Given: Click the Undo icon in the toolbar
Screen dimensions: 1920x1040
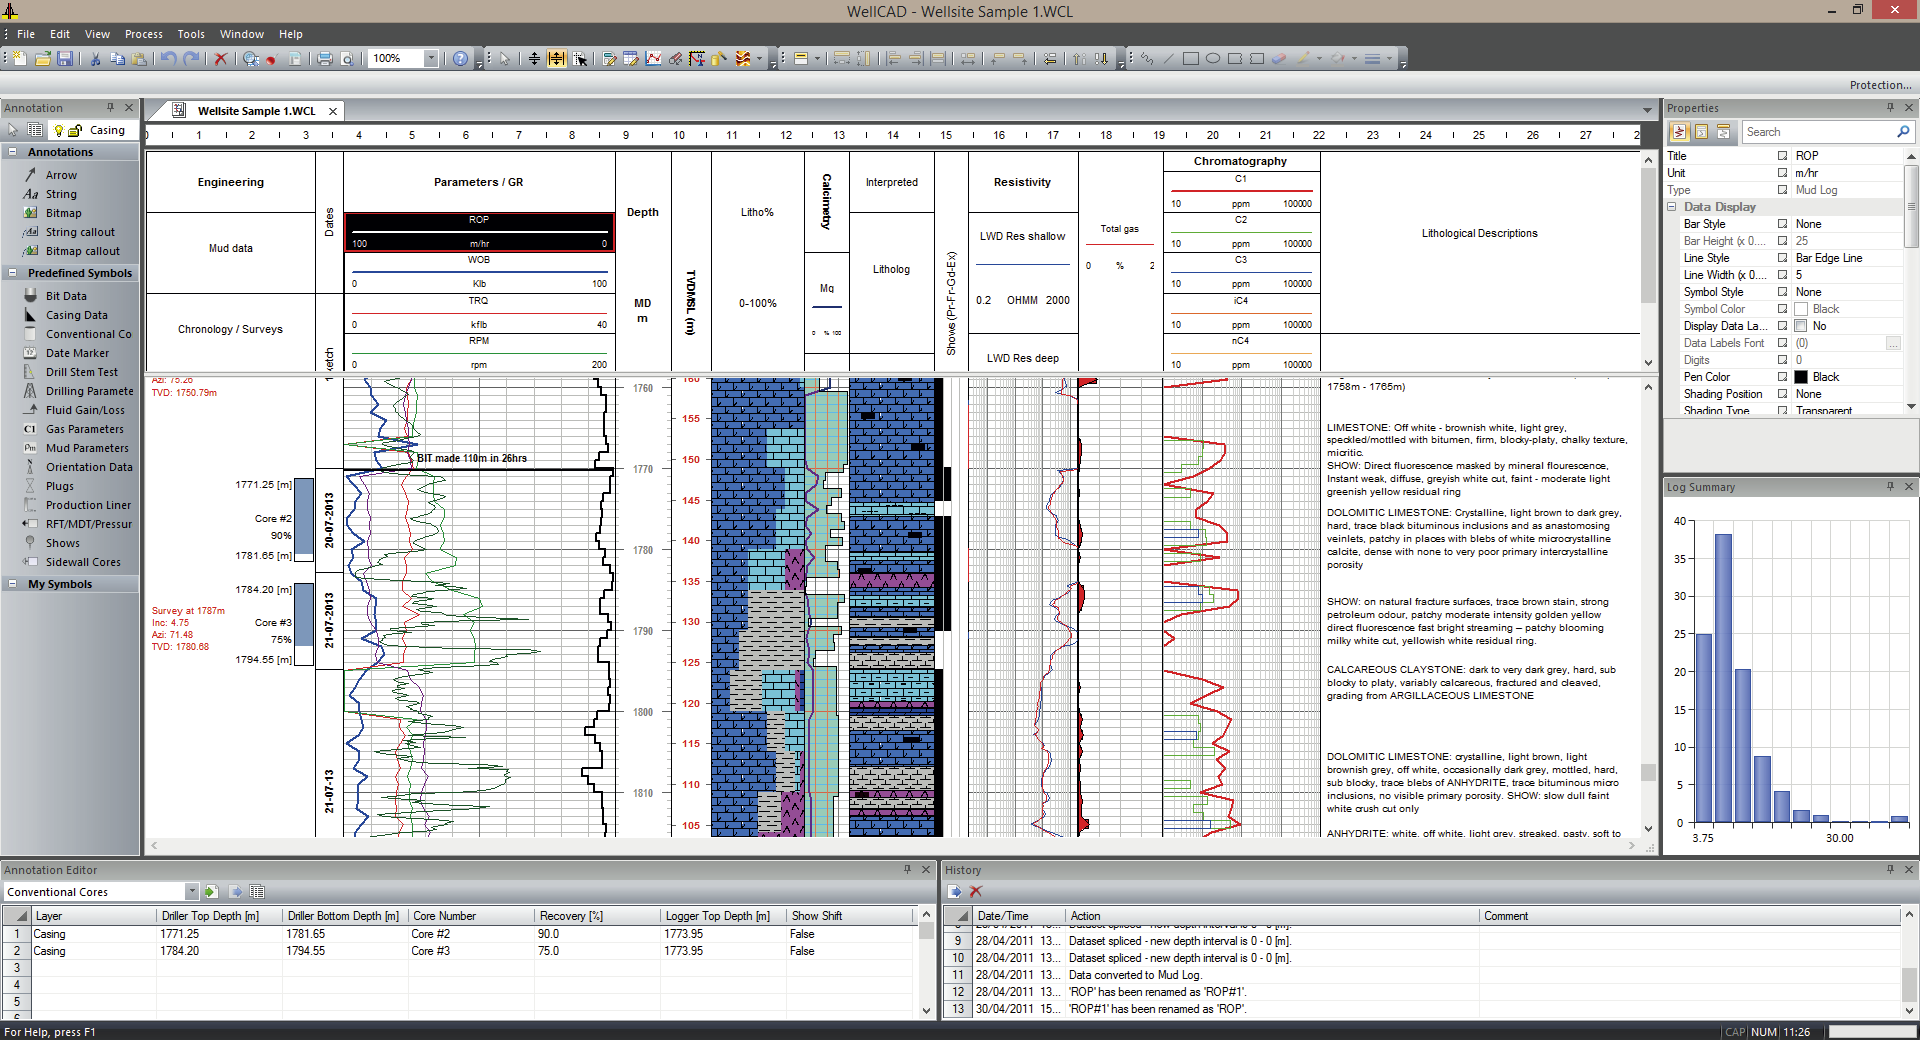Looking at the screenshot, I should coord(168,59).
